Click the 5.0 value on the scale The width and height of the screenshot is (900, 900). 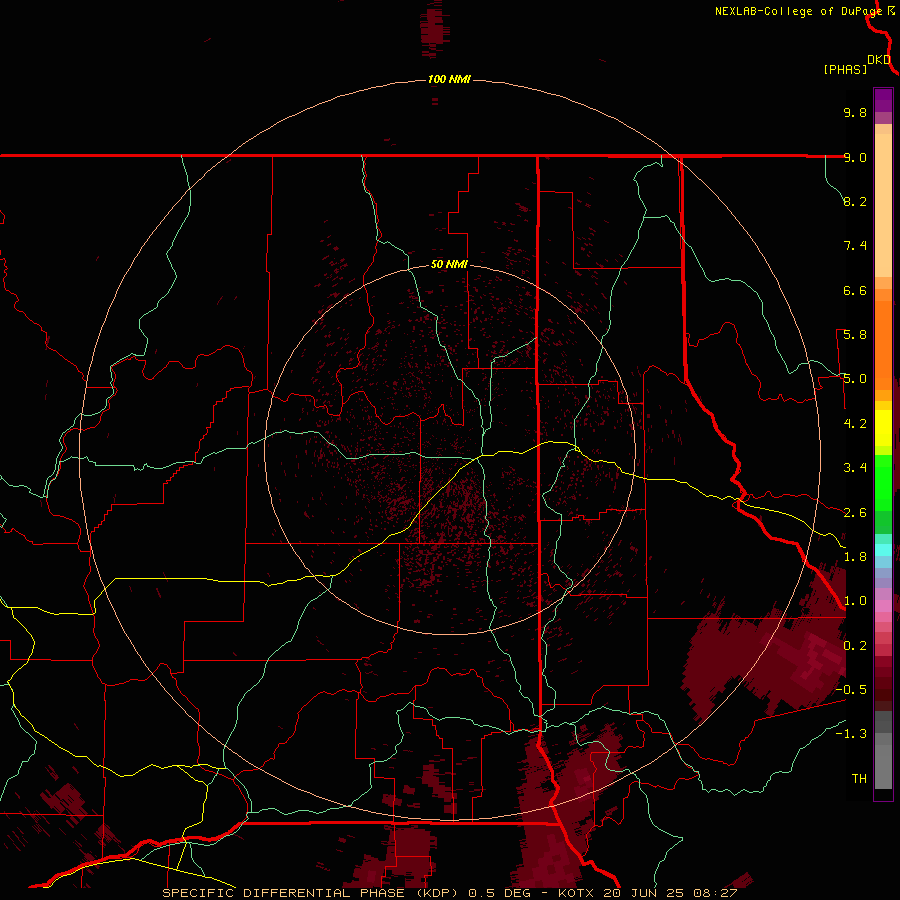(855, 379)
